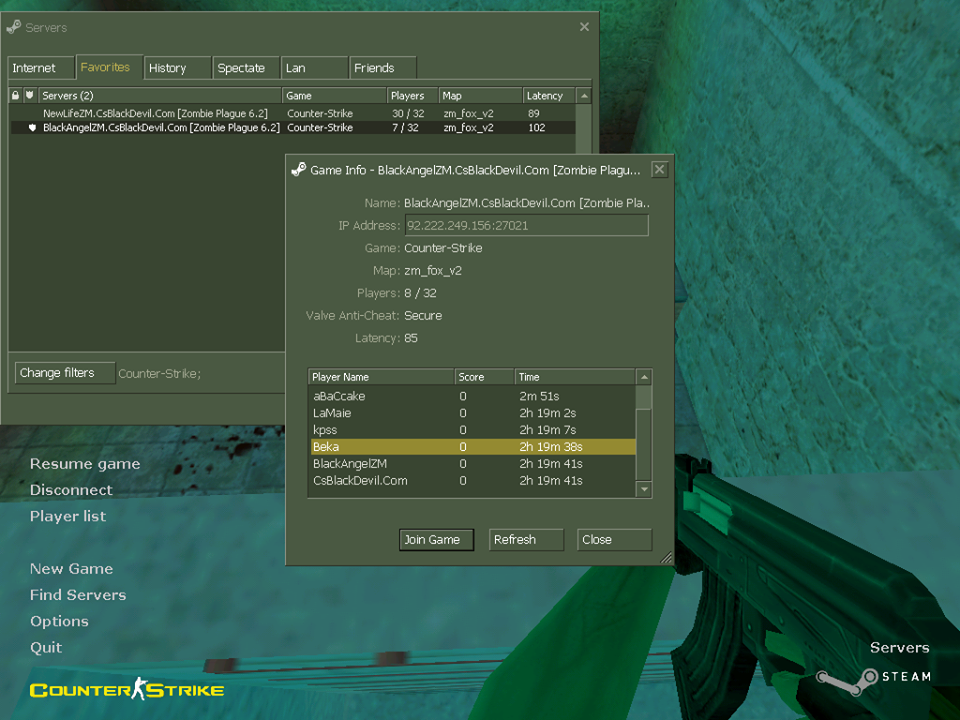Click latency value 102 in server list
The image size is (960, 720).
point(536,127)
